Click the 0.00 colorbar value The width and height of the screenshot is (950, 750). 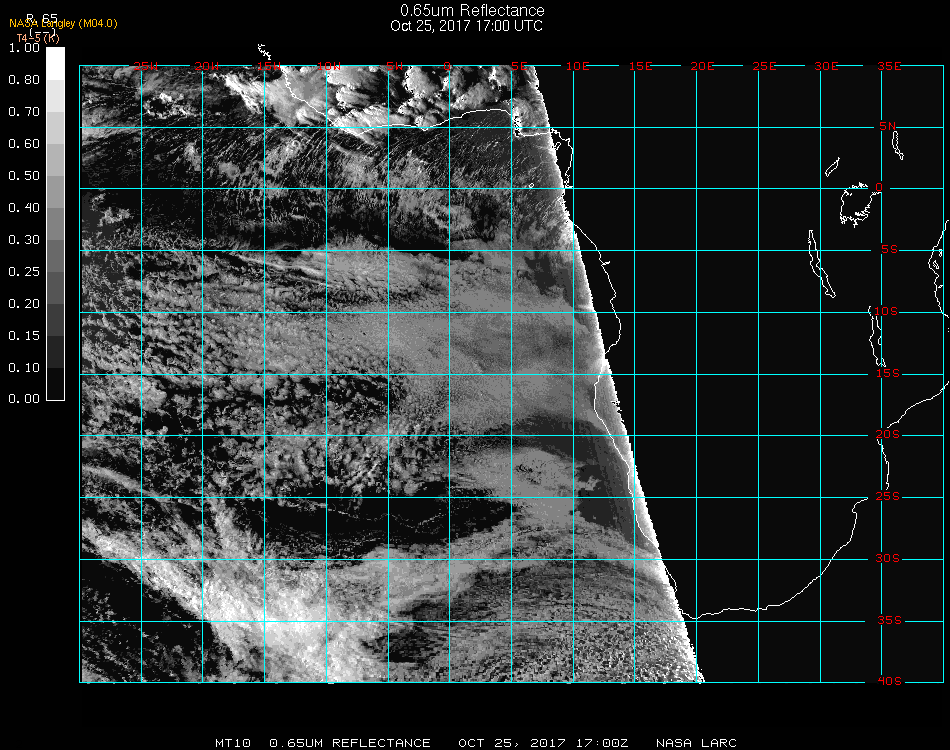[x=24, y=399]
